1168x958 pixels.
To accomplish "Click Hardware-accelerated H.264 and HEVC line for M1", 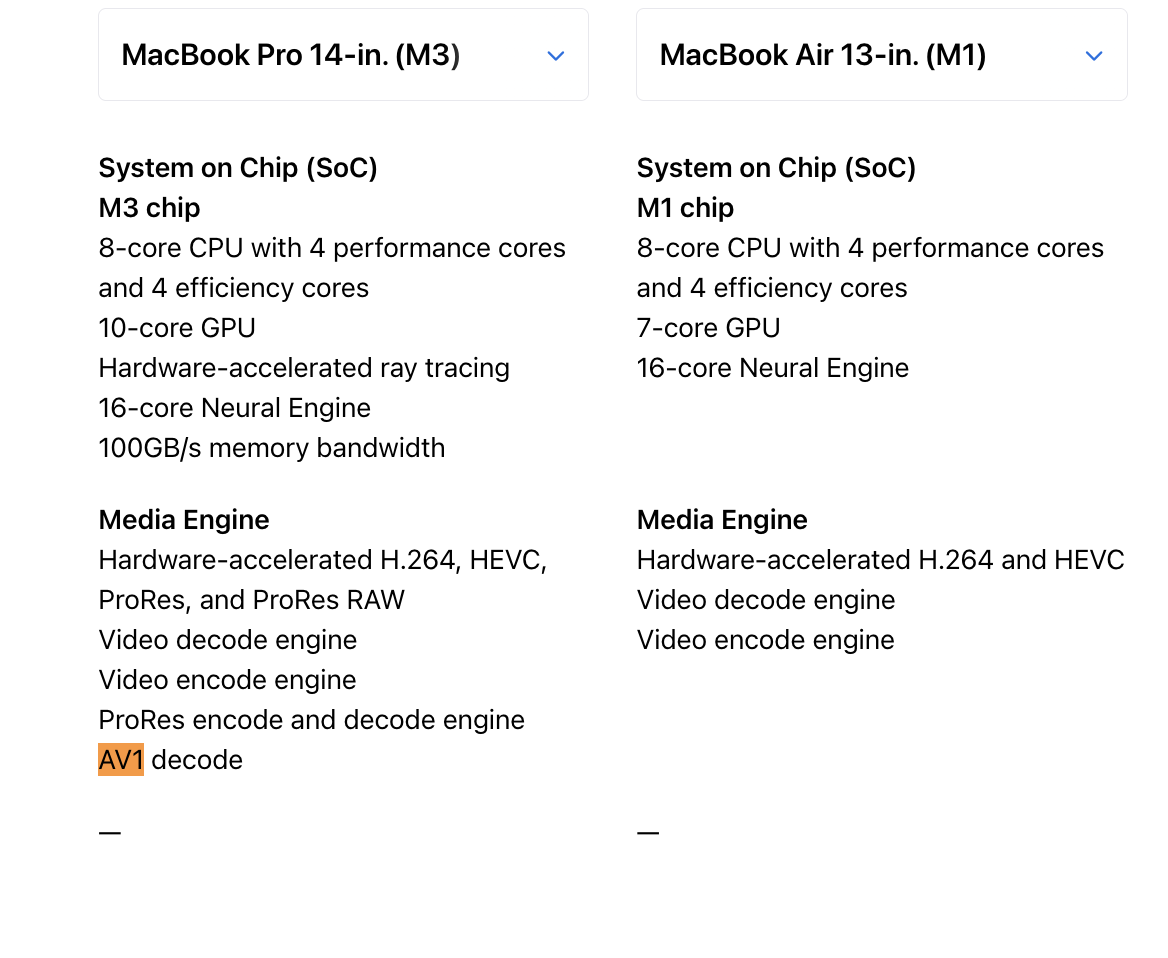I will point(880,560).
